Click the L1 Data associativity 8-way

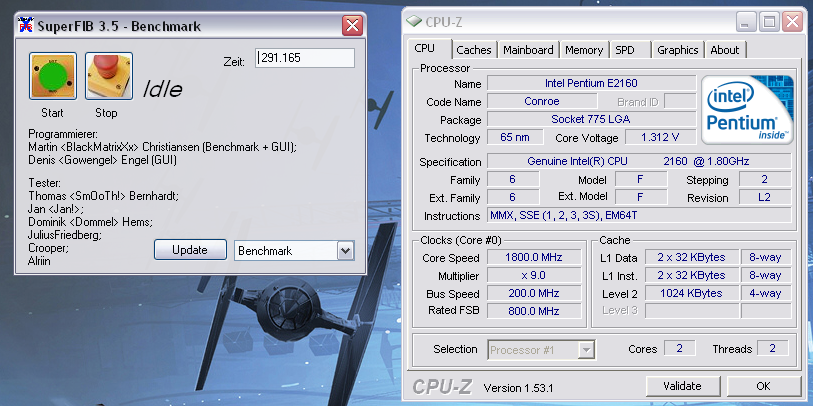(x=766, y=257)
